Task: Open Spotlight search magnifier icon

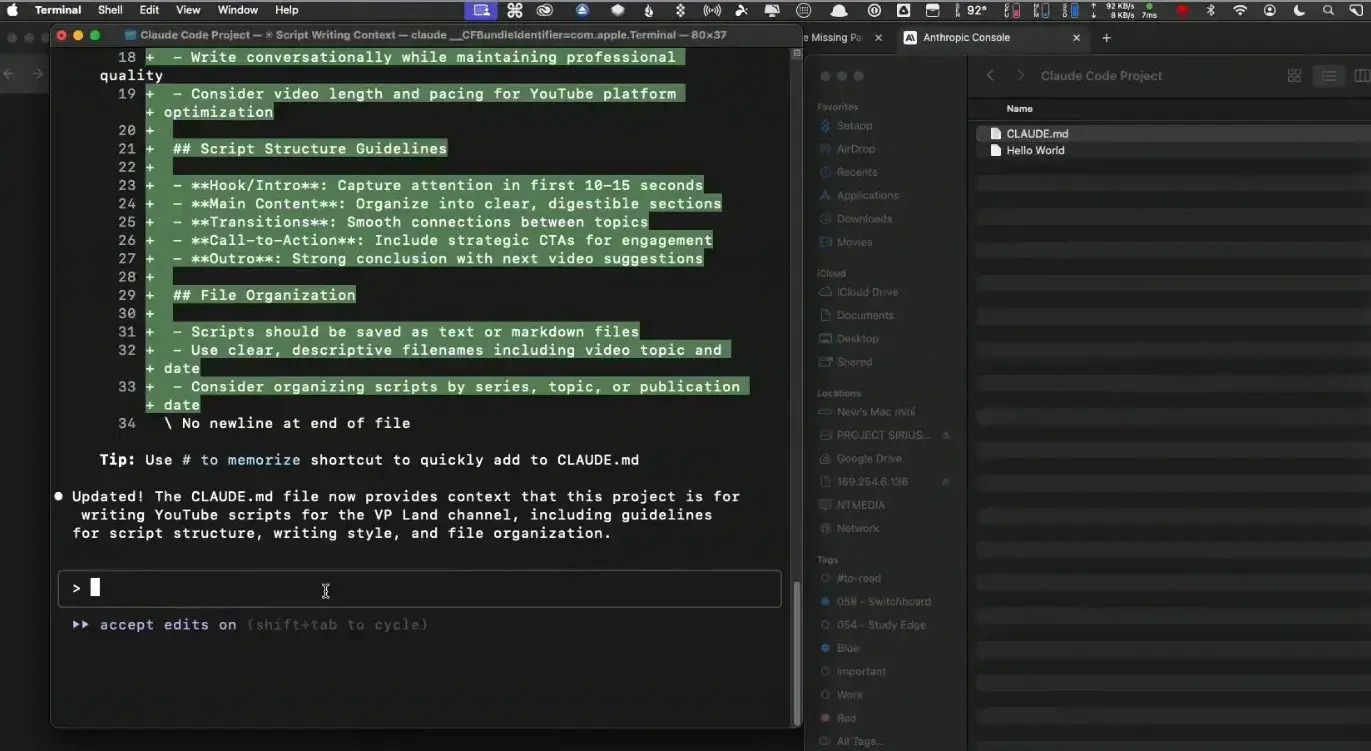Action: click(1328, 10)
